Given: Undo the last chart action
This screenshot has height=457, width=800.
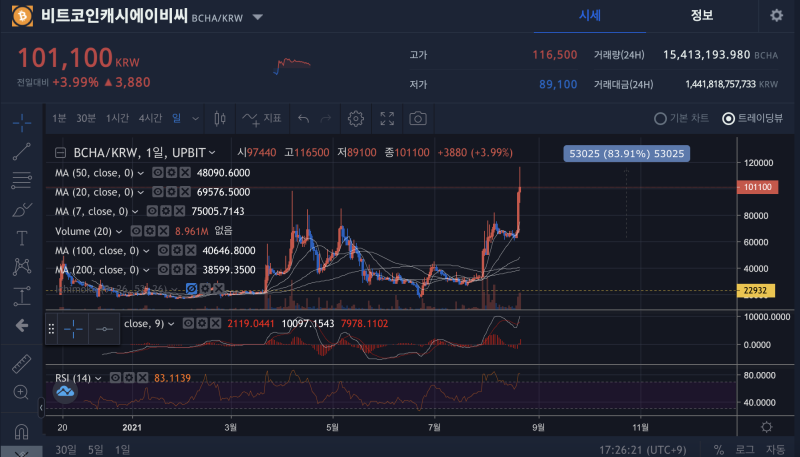Looking at the screenshot, I should coord(304,119).
